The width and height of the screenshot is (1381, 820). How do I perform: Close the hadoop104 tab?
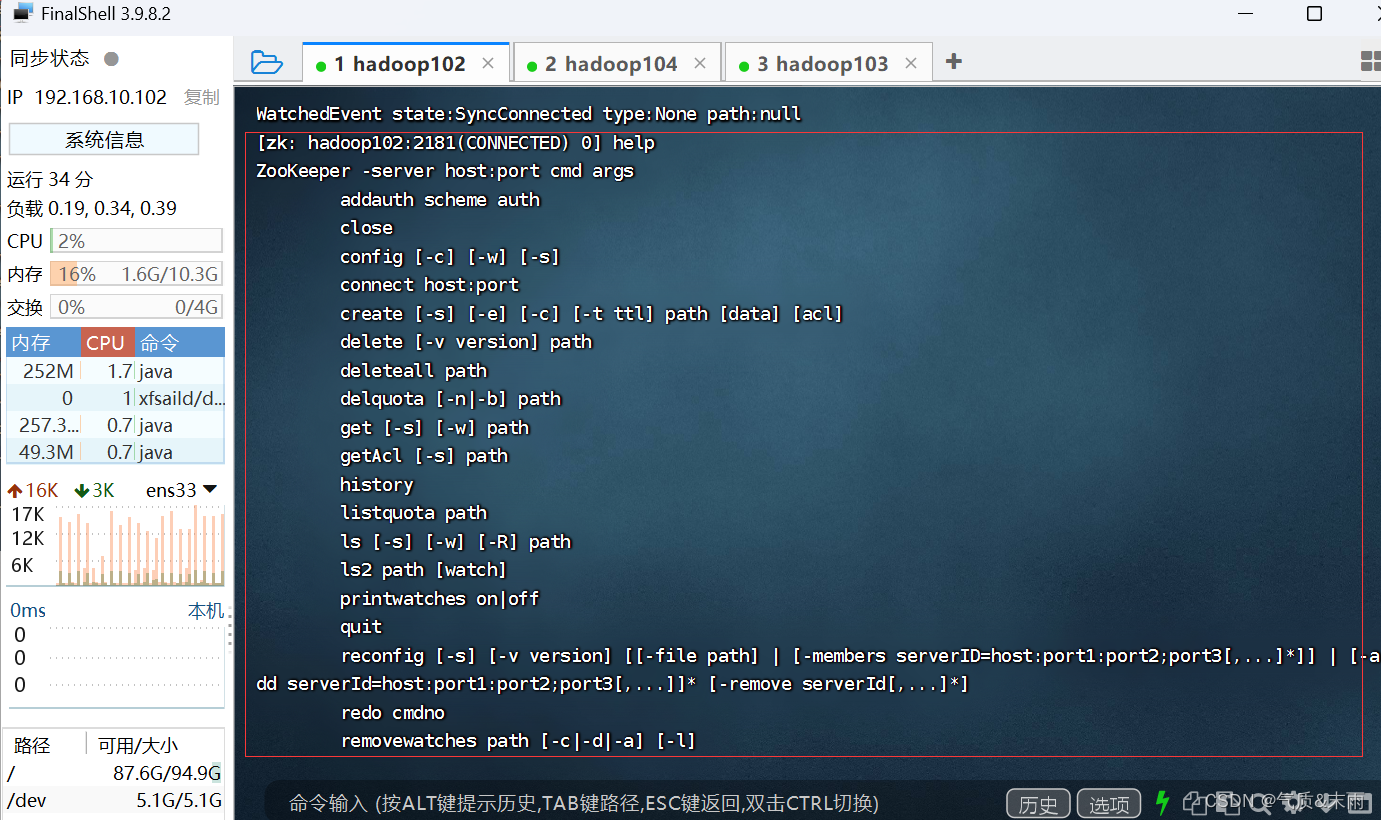pyautogui.click(x=700, y=63)
